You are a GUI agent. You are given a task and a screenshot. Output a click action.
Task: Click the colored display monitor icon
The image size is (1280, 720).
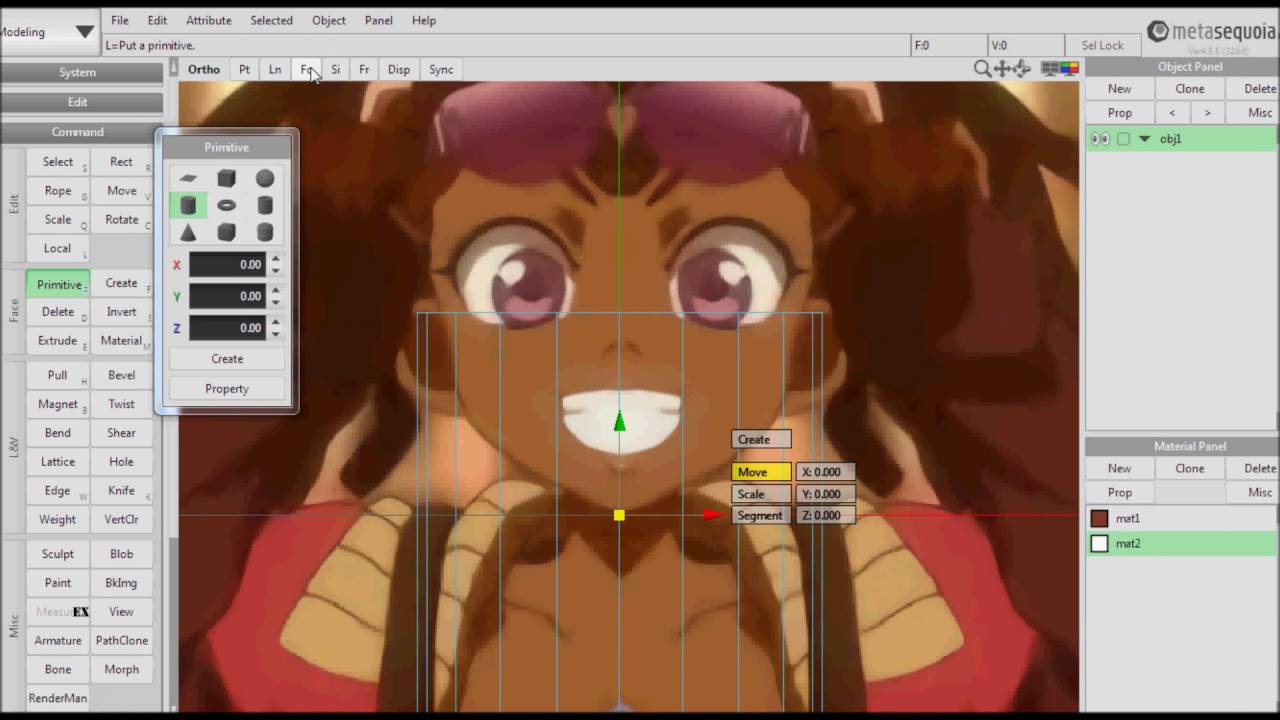click(x=1070, y=69)
